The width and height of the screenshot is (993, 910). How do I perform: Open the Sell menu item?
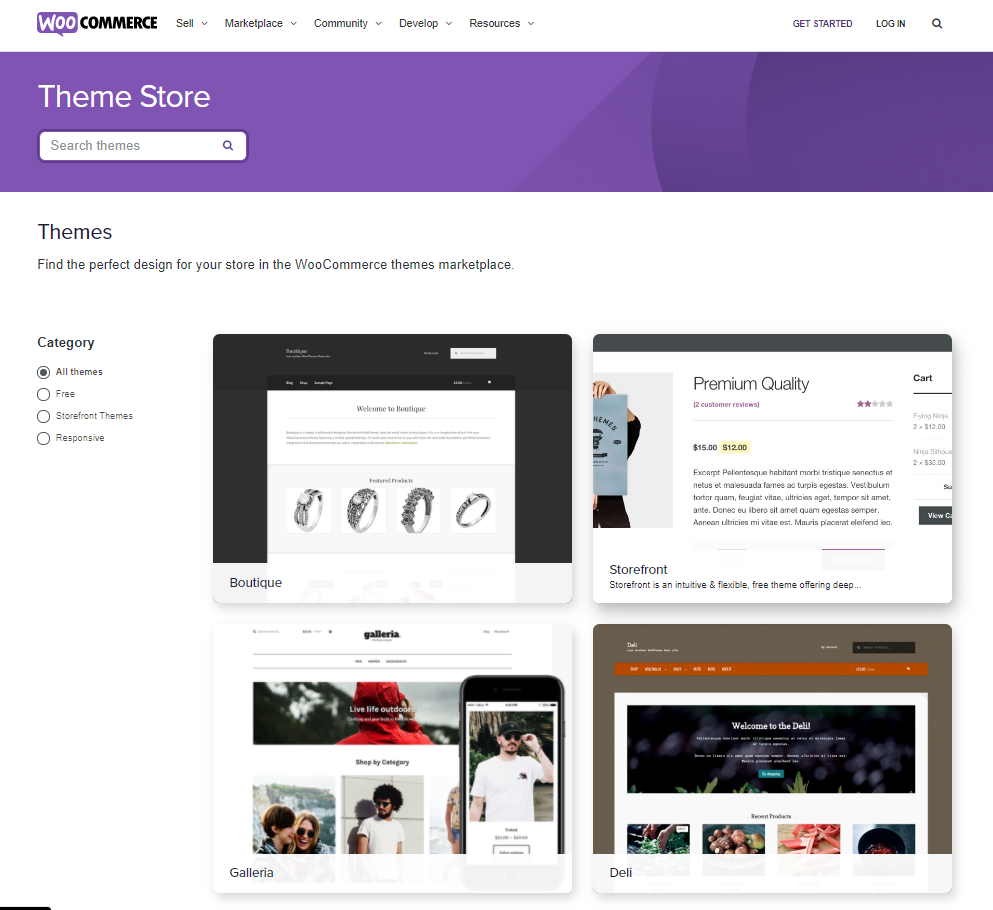point(185,23)
